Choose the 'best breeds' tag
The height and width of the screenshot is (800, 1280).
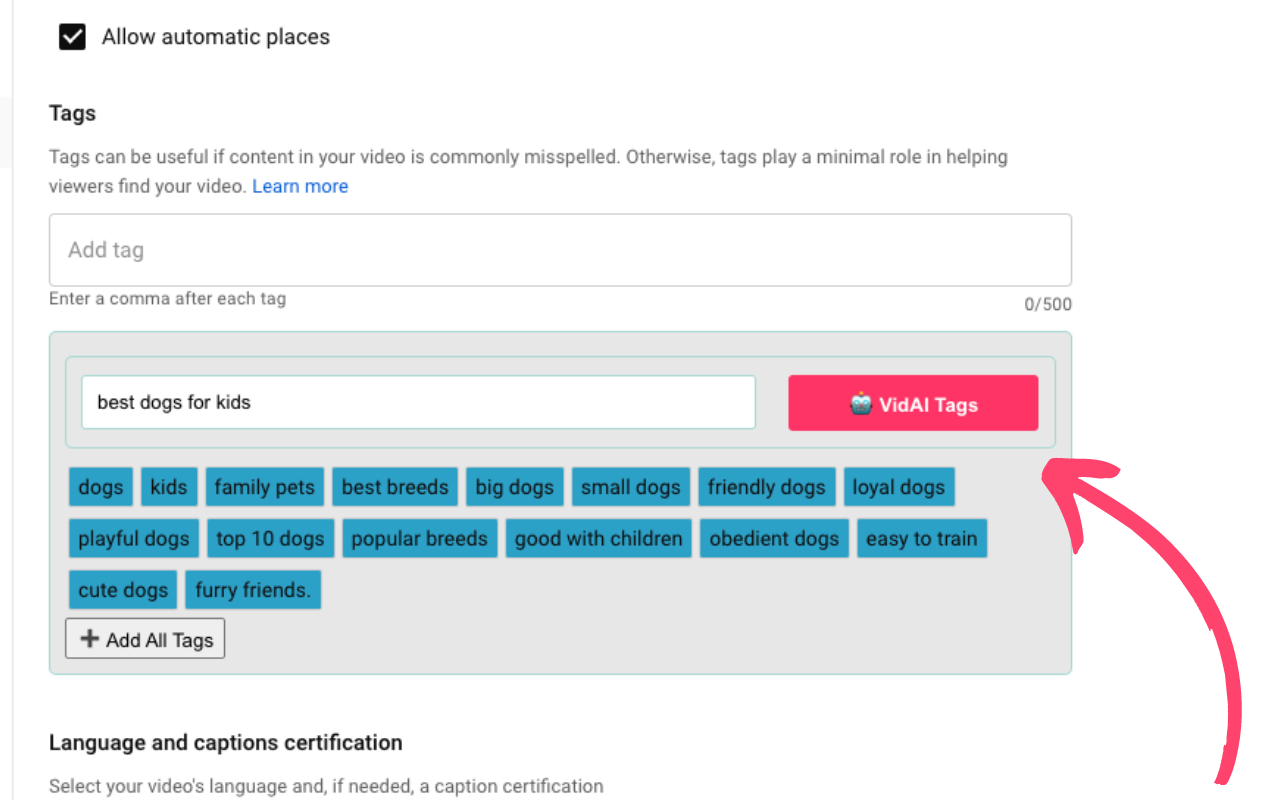click(395, 487)
